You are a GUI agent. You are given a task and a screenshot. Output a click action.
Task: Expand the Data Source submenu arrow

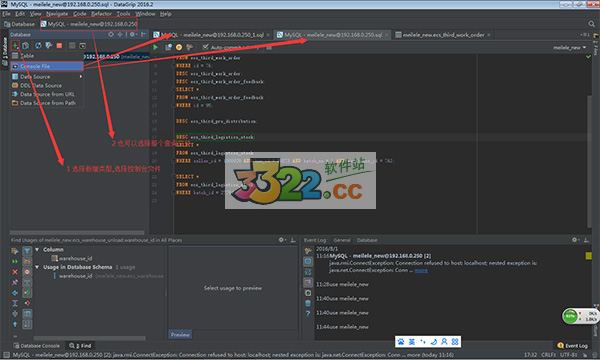[x=81, y=77]
